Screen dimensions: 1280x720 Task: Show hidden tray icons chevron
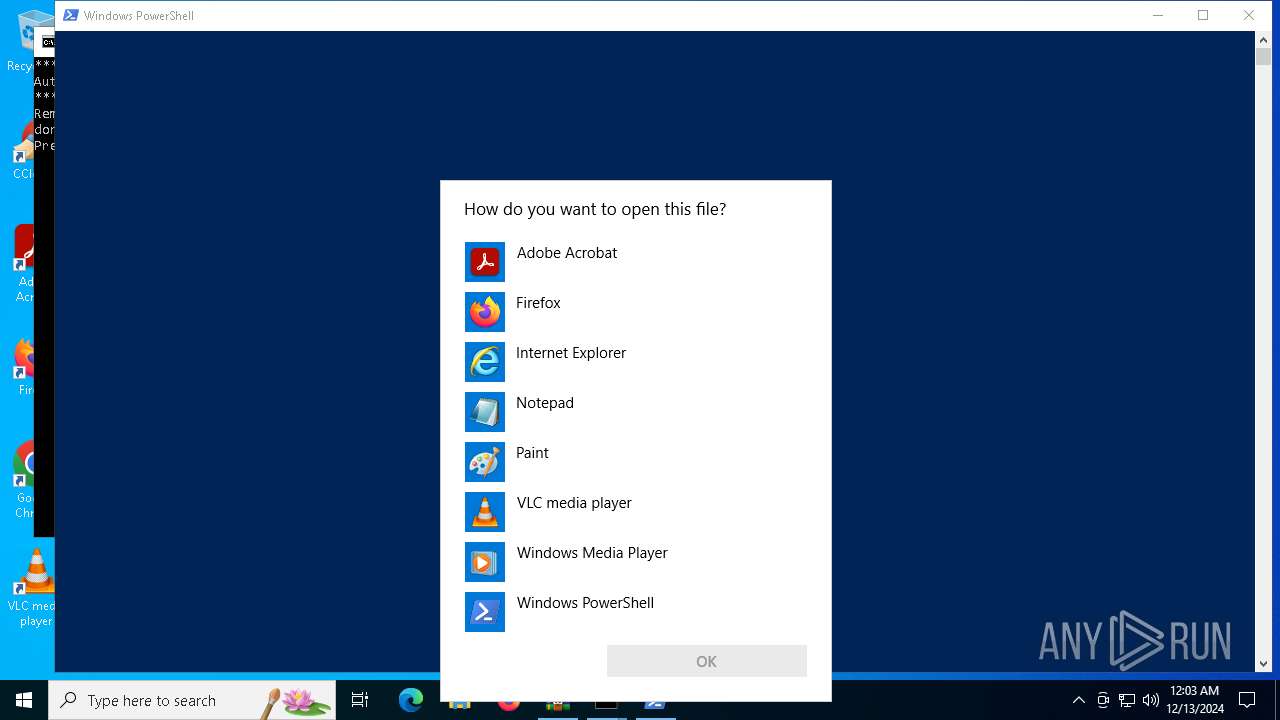(1078, 700)
